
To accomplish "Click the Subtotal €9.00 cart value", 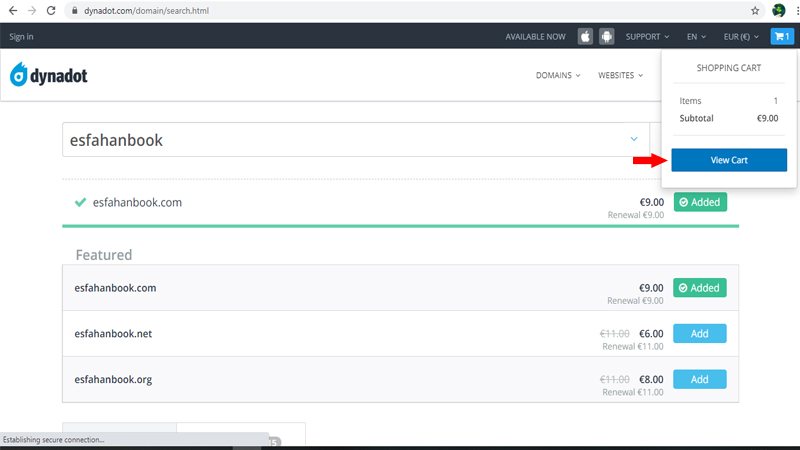I will click(767, 118).
